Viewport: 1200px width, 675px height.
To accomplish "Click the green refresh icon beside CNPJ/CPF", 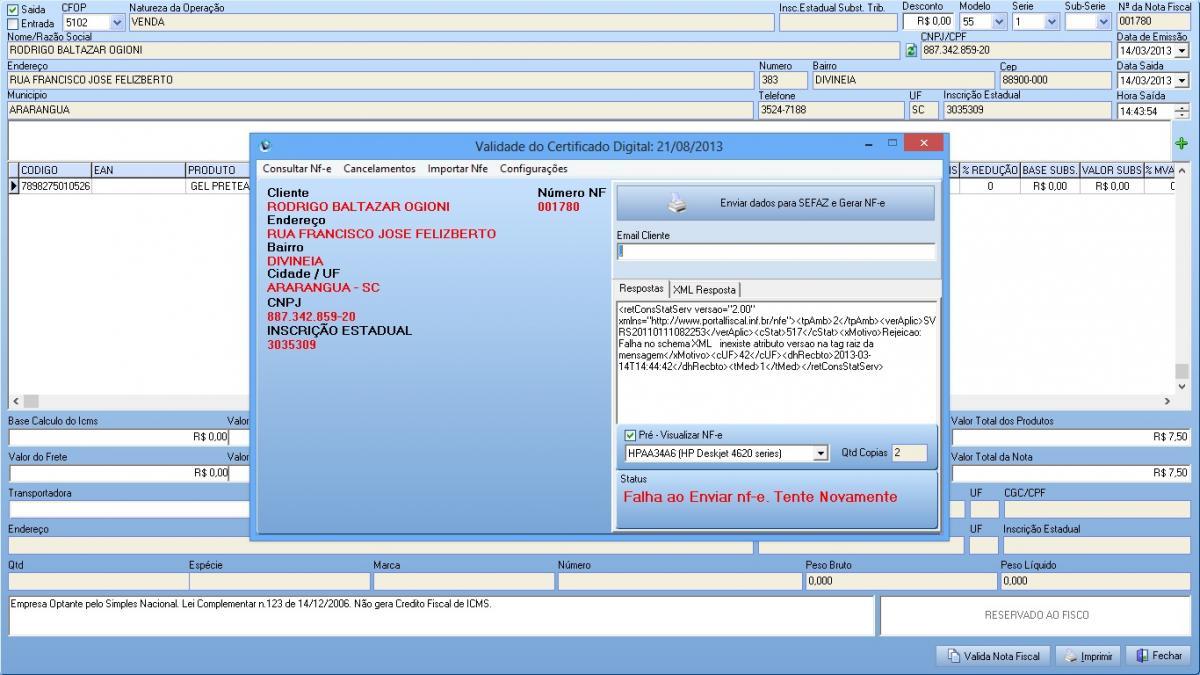I will (911, 50).
